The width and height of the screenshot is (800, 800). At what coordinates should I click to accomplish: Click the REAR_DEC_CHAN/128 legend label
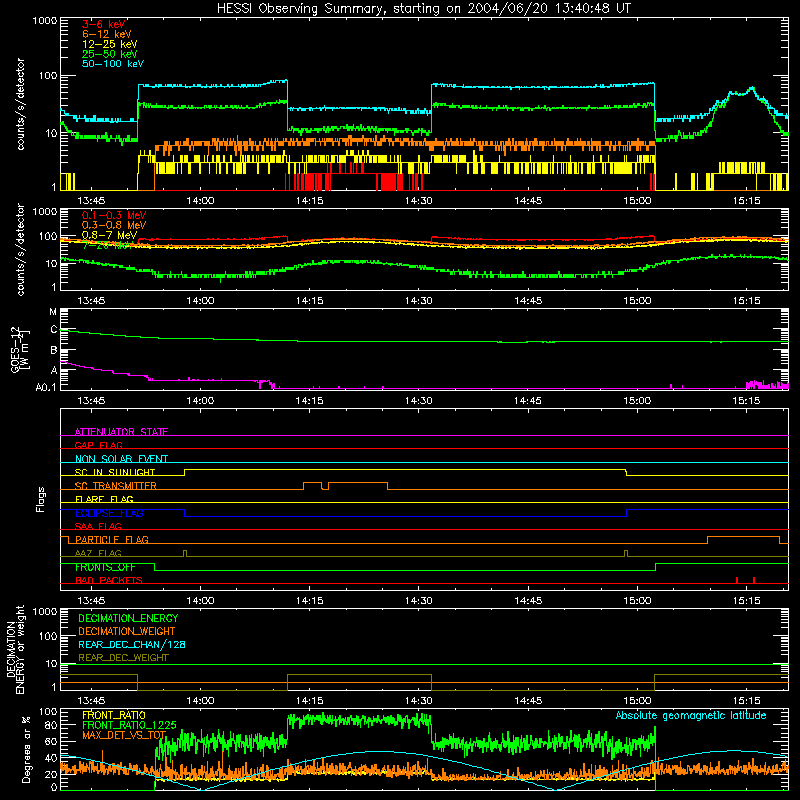click(x=132, y=644)
